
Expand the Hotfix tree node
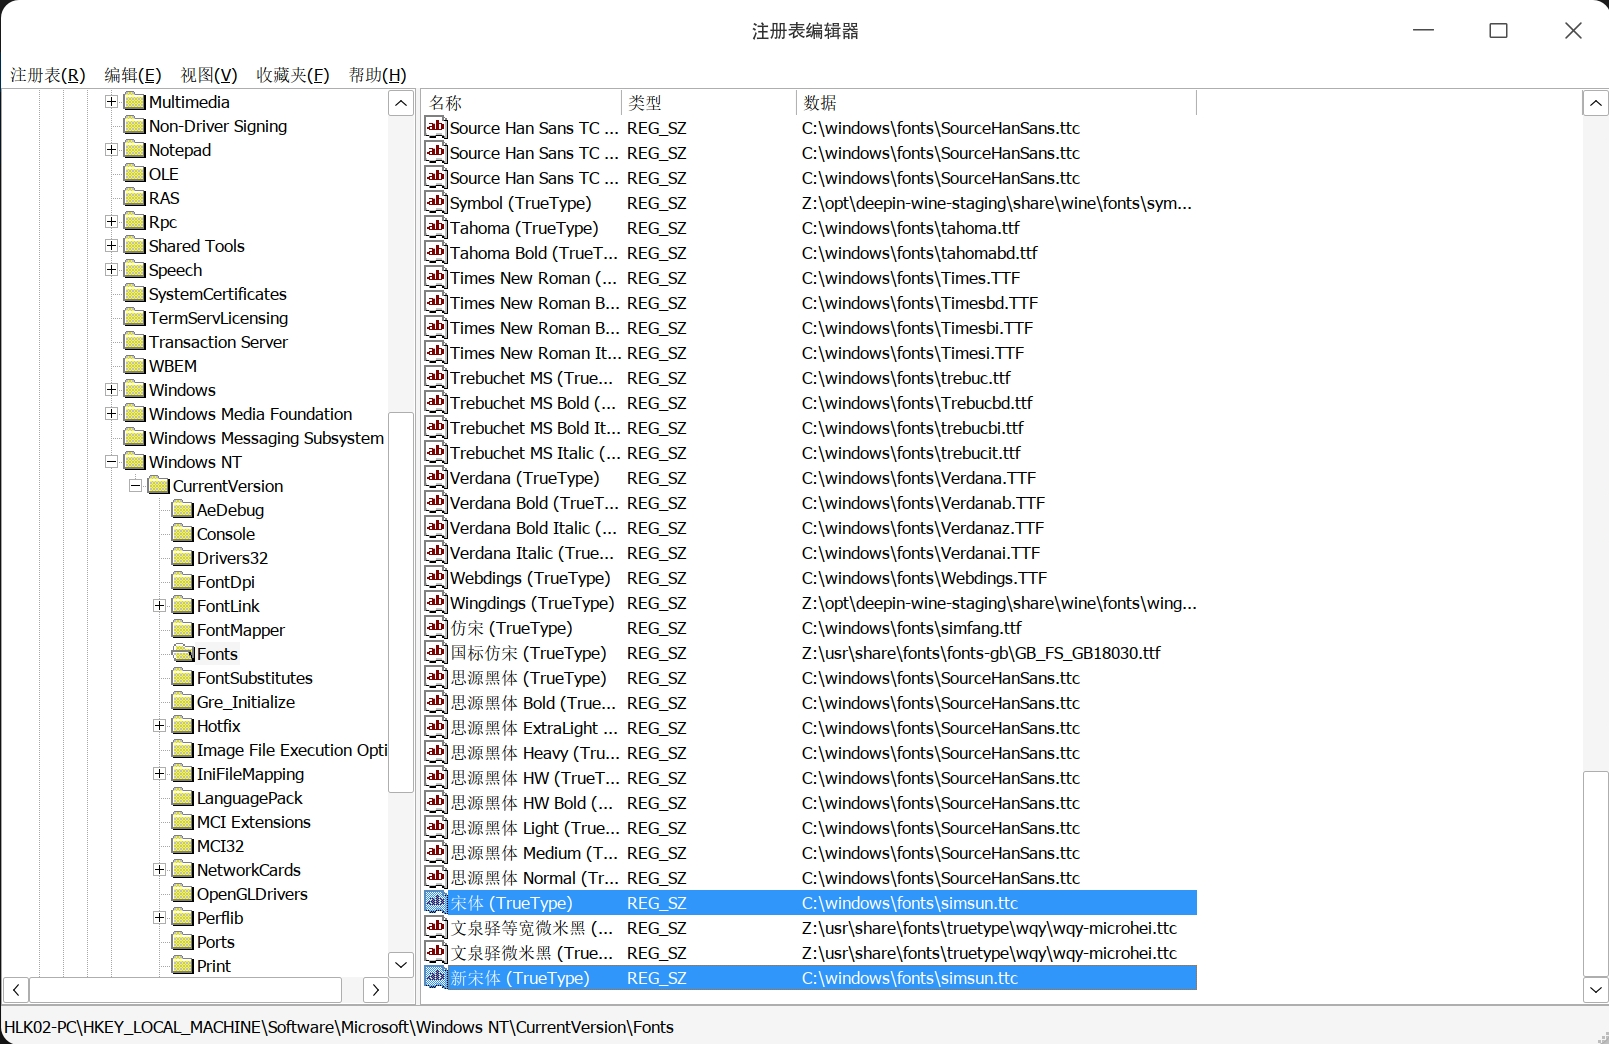(x=159, y=725)
